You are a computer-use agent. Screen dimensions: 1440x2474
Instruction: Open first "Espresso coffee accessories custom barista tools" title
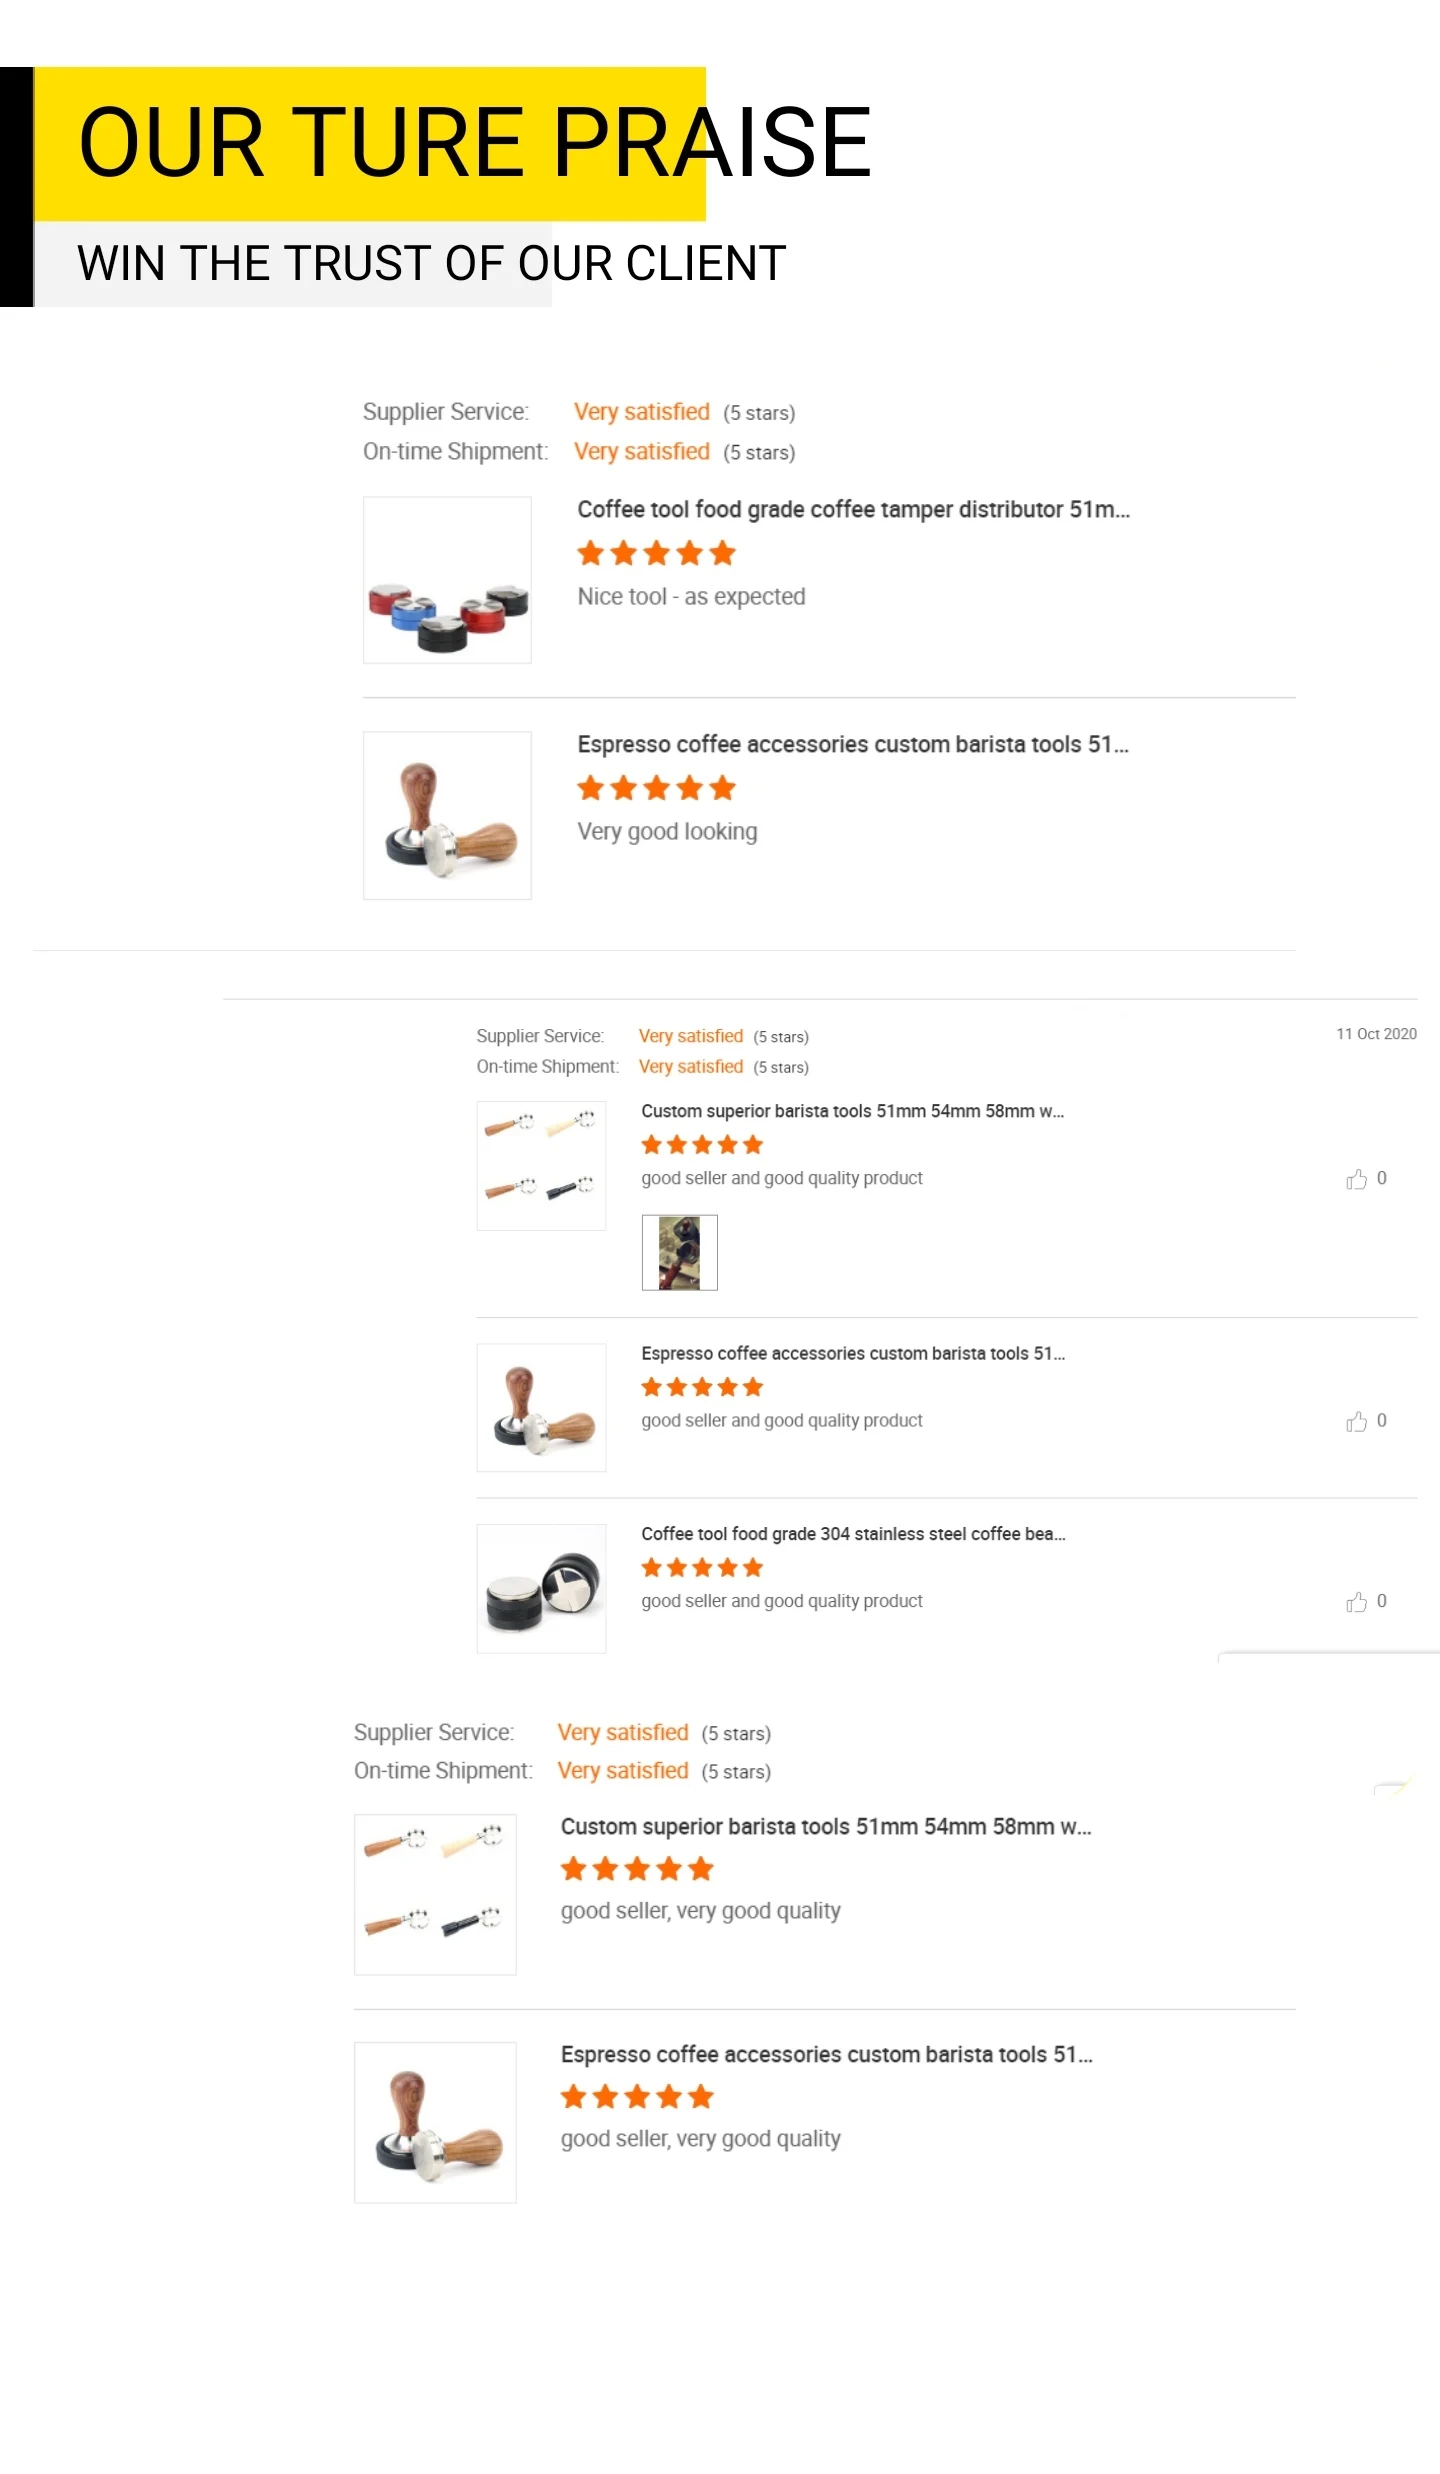click(852, 744)
